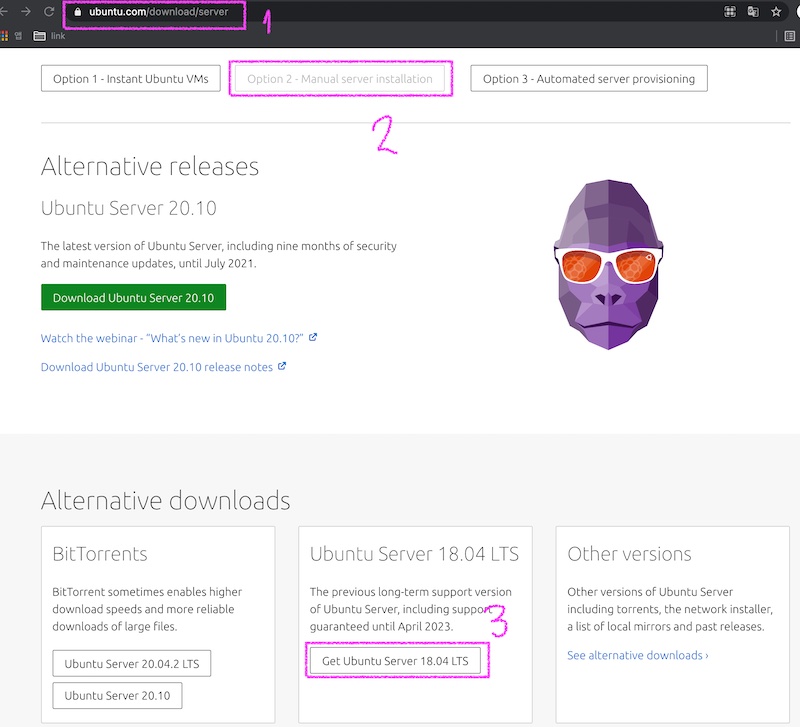Click the 'Ubuntu Server 18.04 LTS' card title
Screen dimensions: 800x727
[414, 554]
